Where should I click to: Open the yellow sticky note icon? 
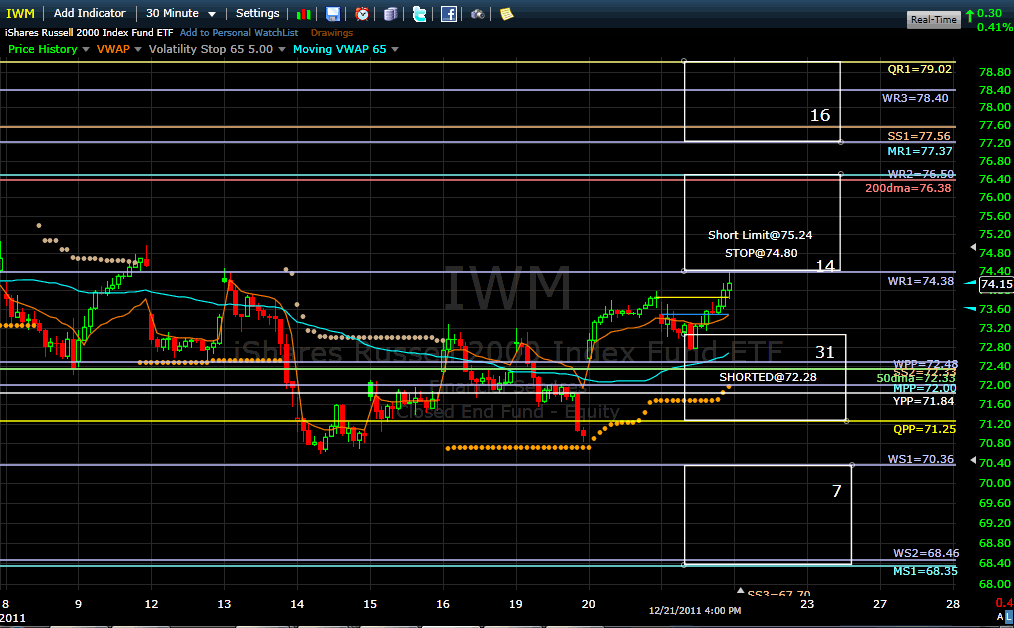click(506, 14)
